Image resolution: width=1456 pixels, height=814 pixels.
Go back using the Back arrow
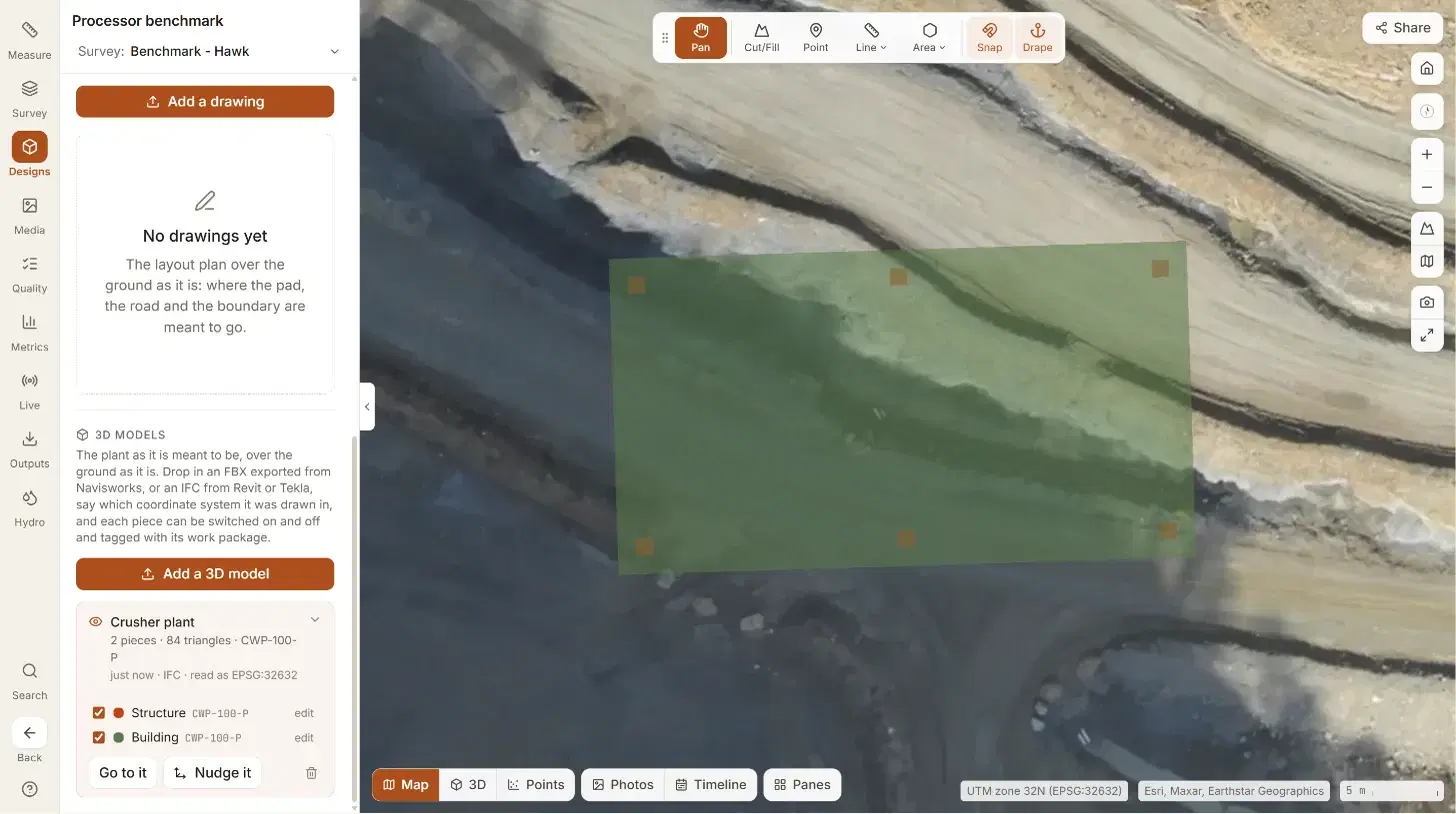coord(29,740)
